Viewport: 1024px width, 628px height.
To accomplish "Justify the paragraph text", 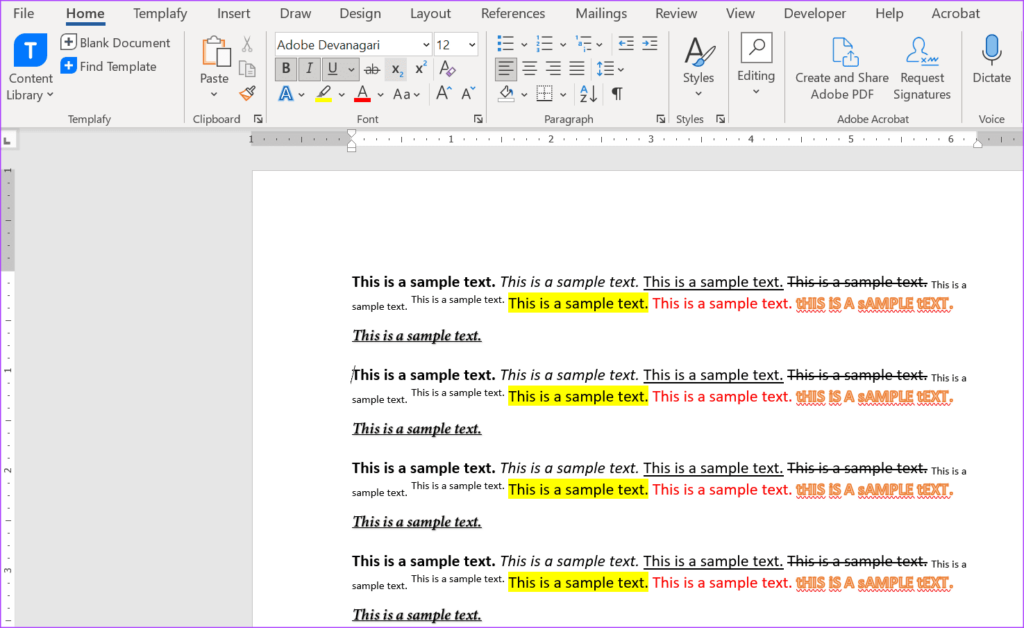I will (x=577, y=69).
